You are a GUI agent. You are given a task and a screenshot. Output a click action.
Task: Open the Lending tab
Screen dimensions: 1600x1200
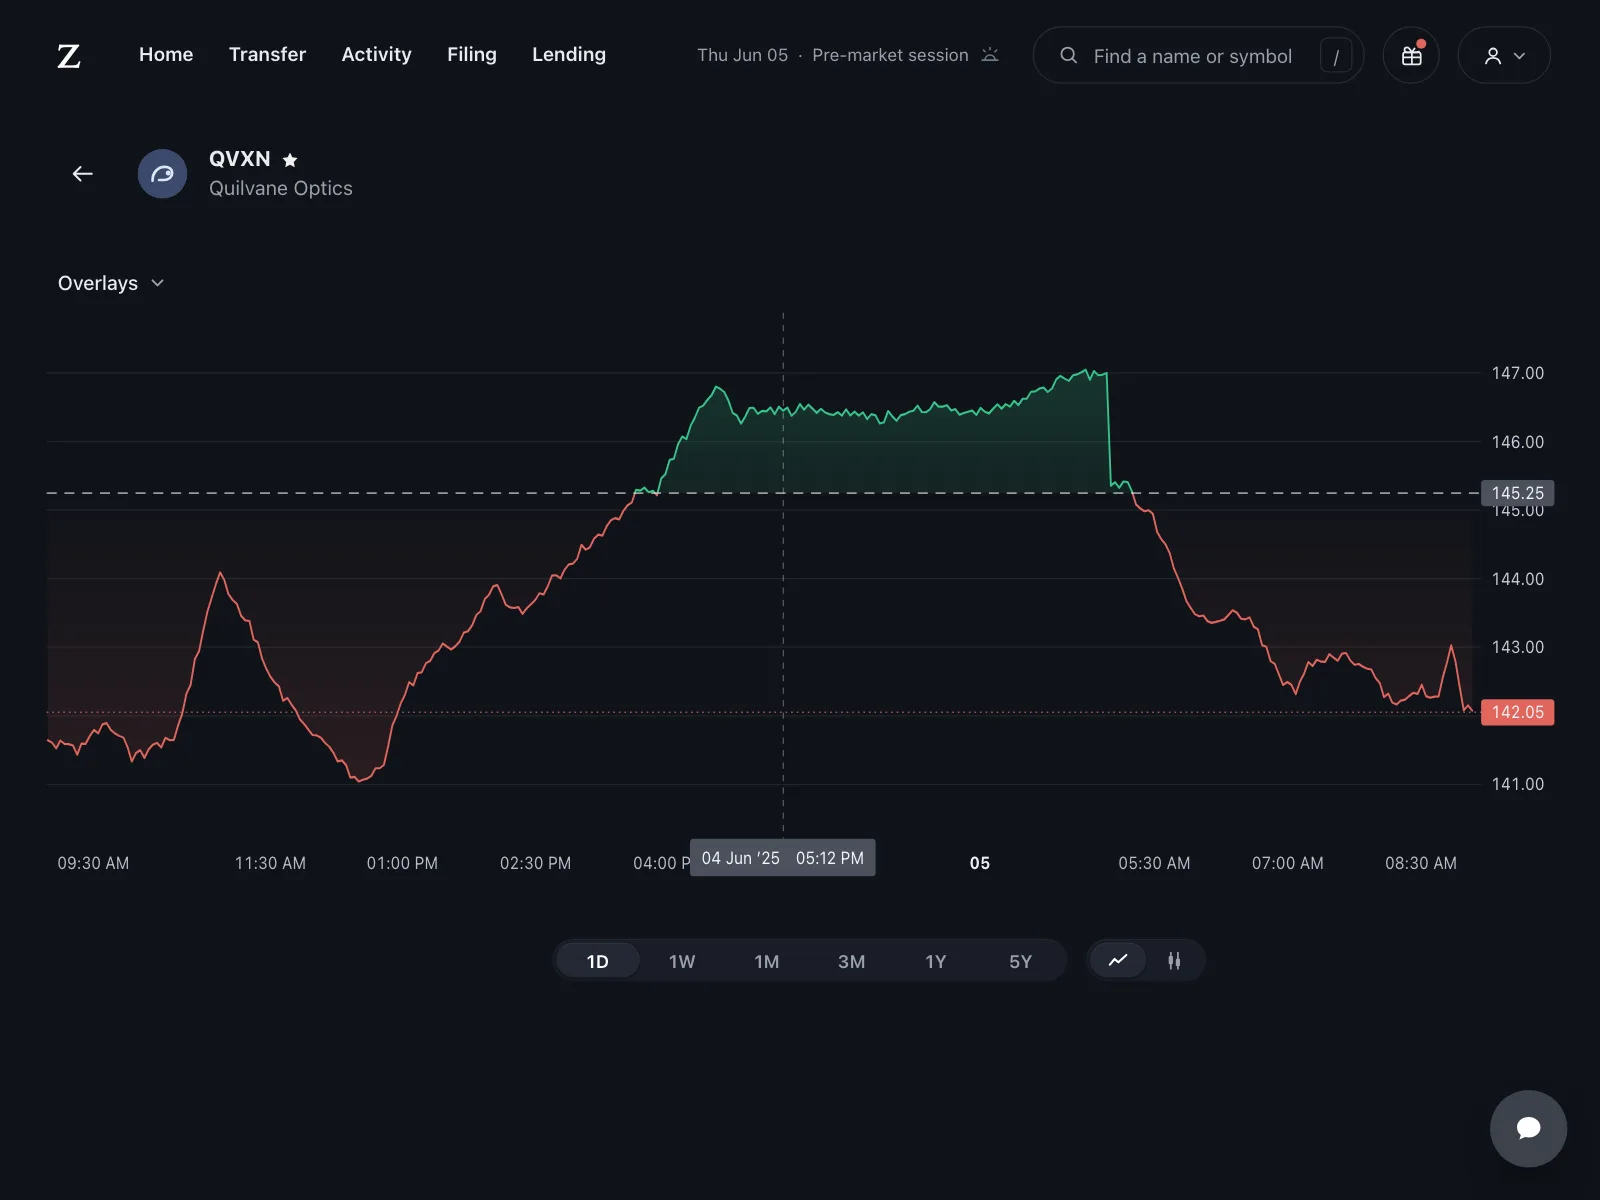pyautogui.click(x=569, y=54)
